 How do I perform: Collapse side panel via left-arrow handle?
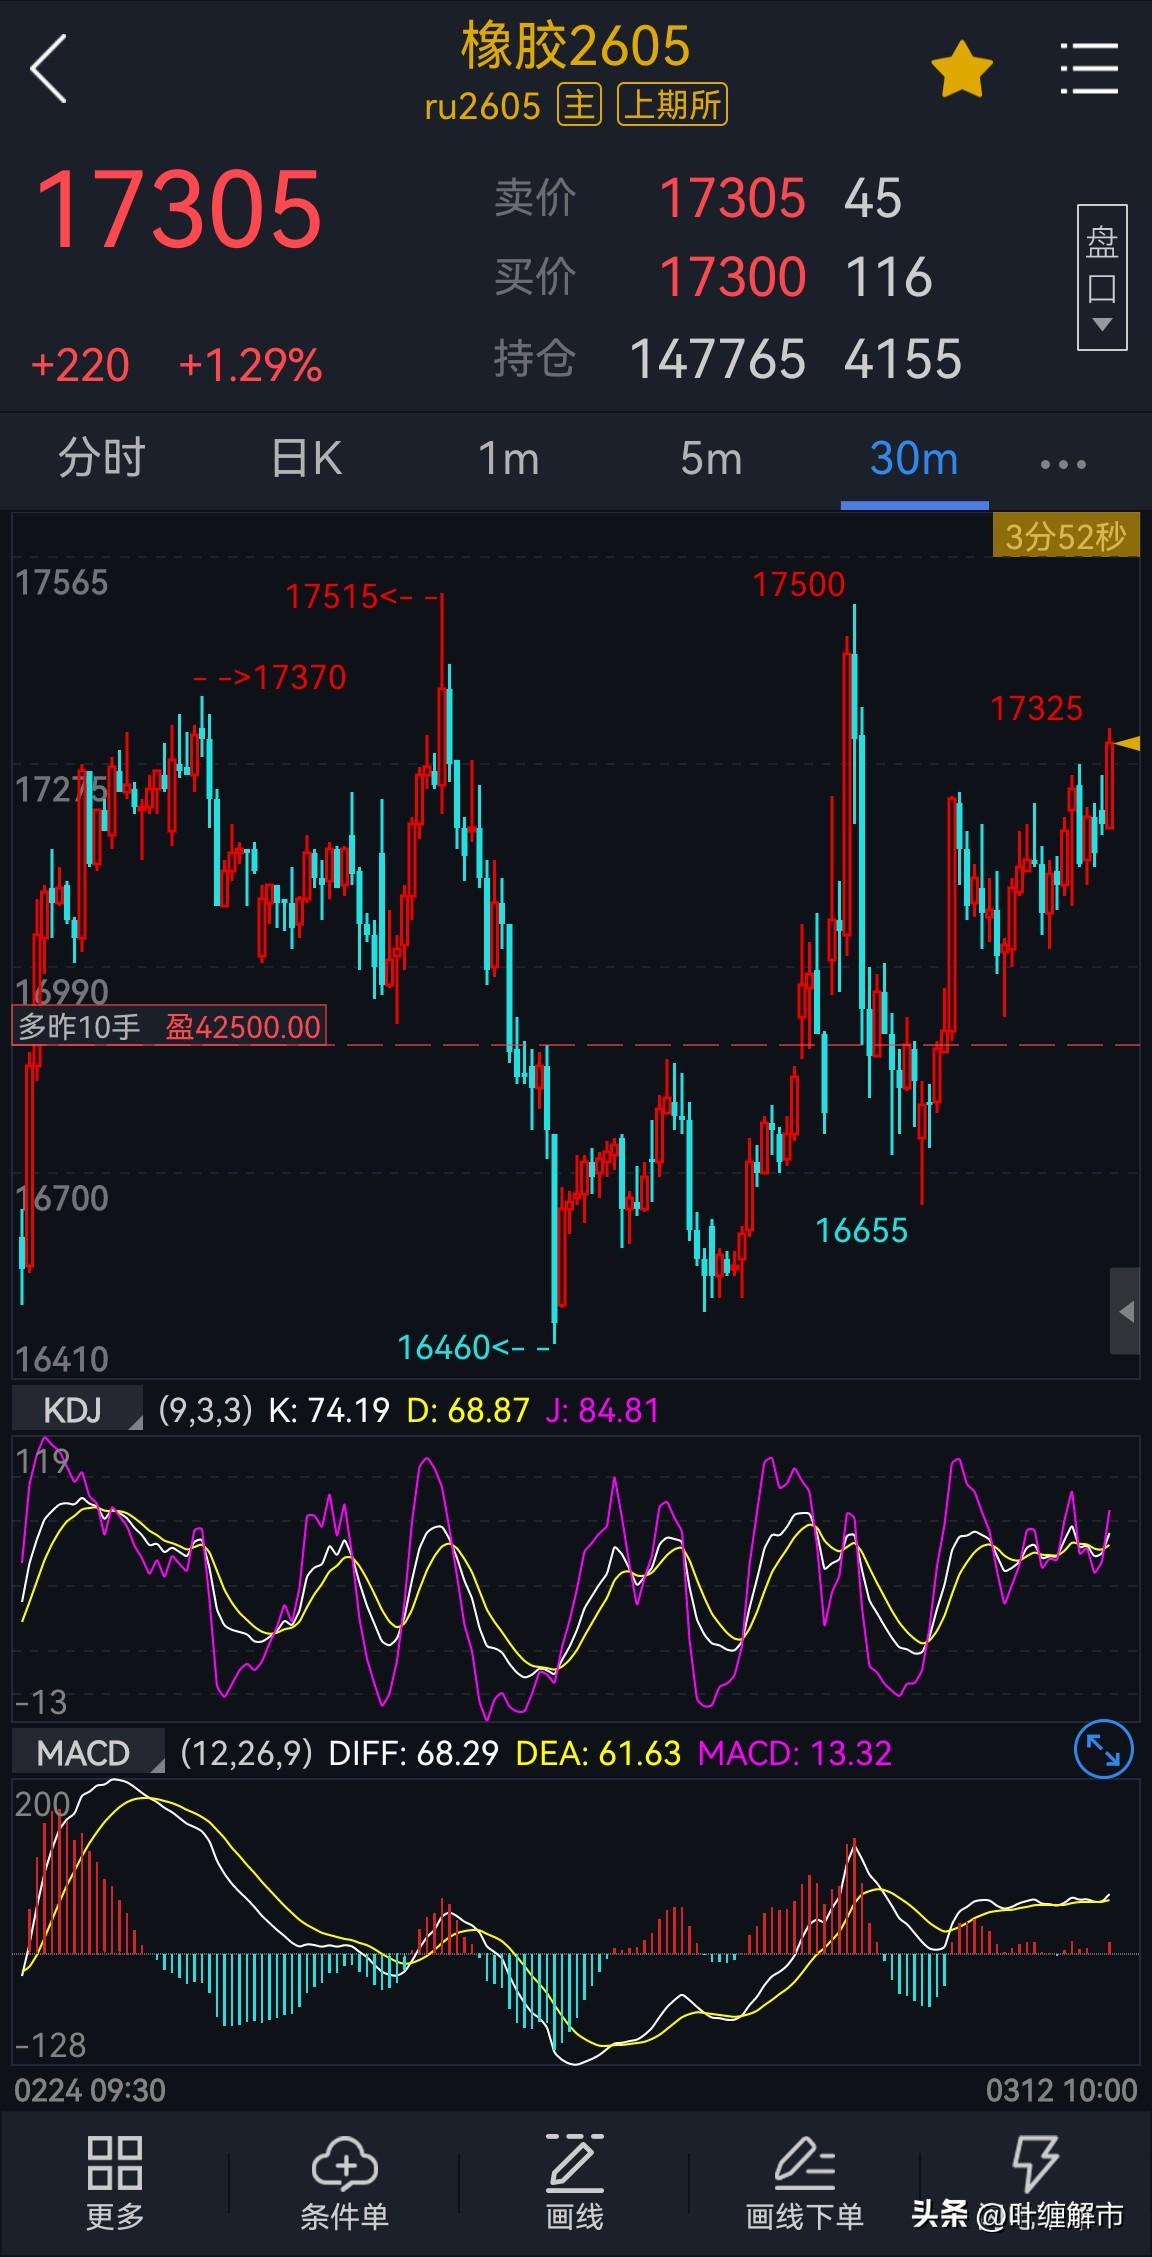click(x=1125, y=1311)
